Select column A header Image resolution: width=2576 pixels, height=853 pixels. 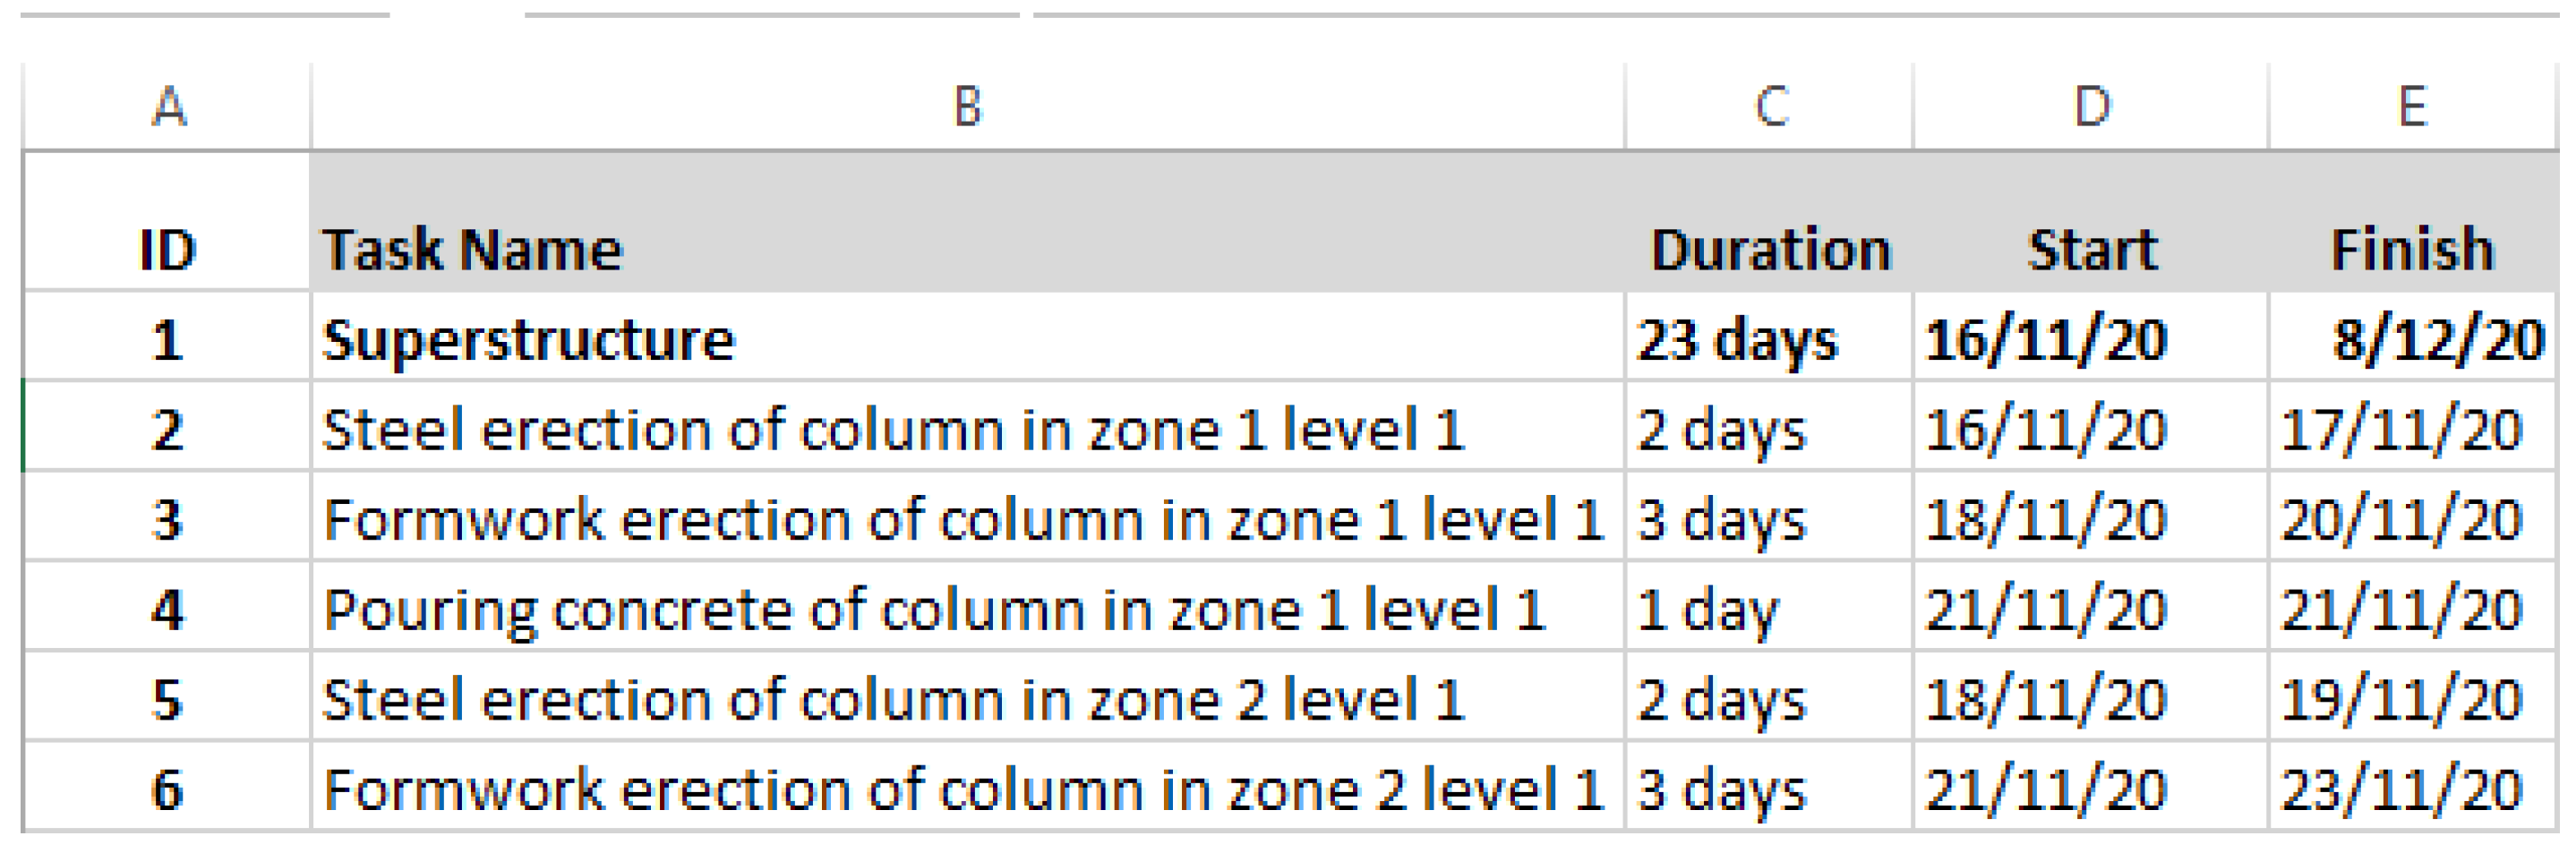(168, 106)
